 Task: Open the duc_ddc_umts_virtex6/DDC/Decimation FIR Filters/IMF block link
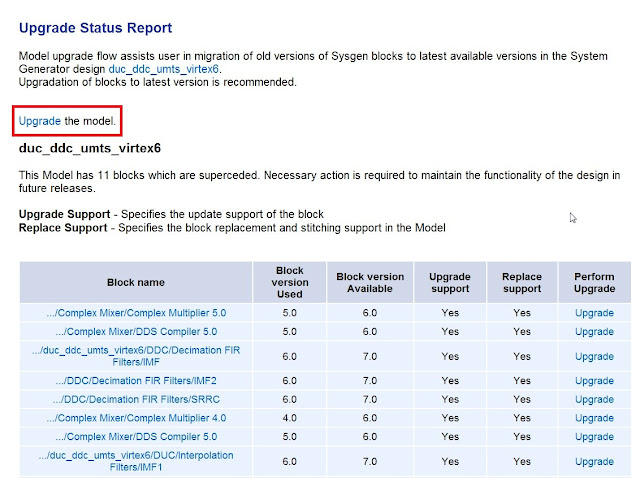pos(136,356)
